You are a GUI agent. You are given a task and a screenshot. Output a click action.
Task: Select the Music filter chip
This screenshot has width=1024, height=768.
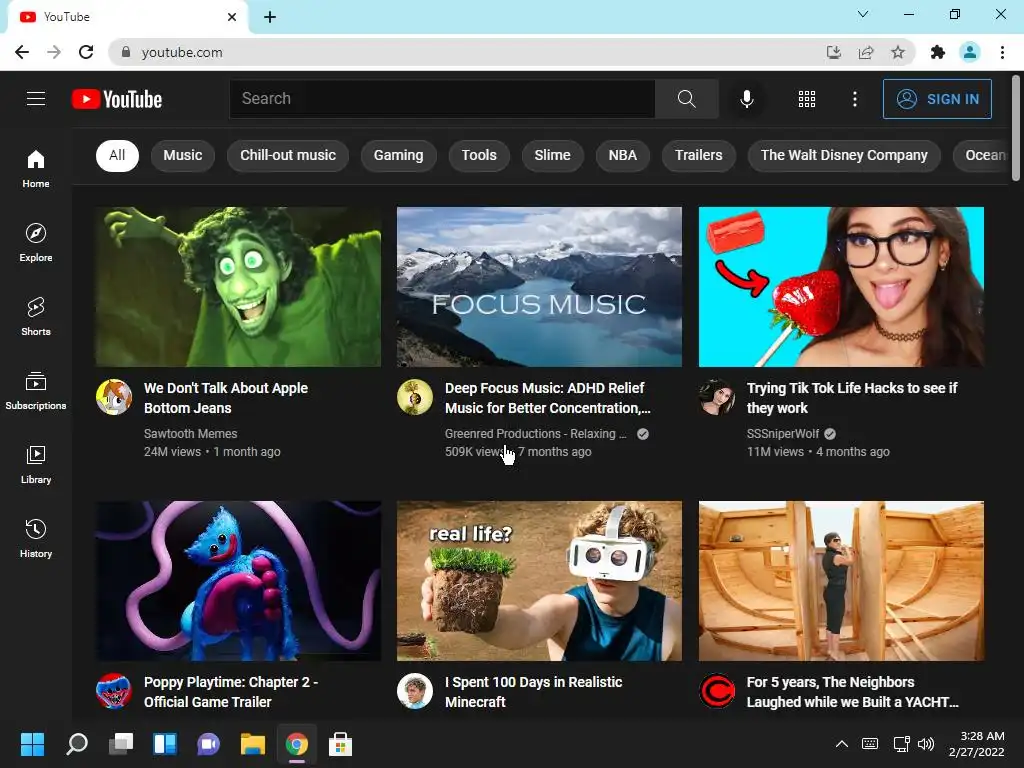click(183, 155)
